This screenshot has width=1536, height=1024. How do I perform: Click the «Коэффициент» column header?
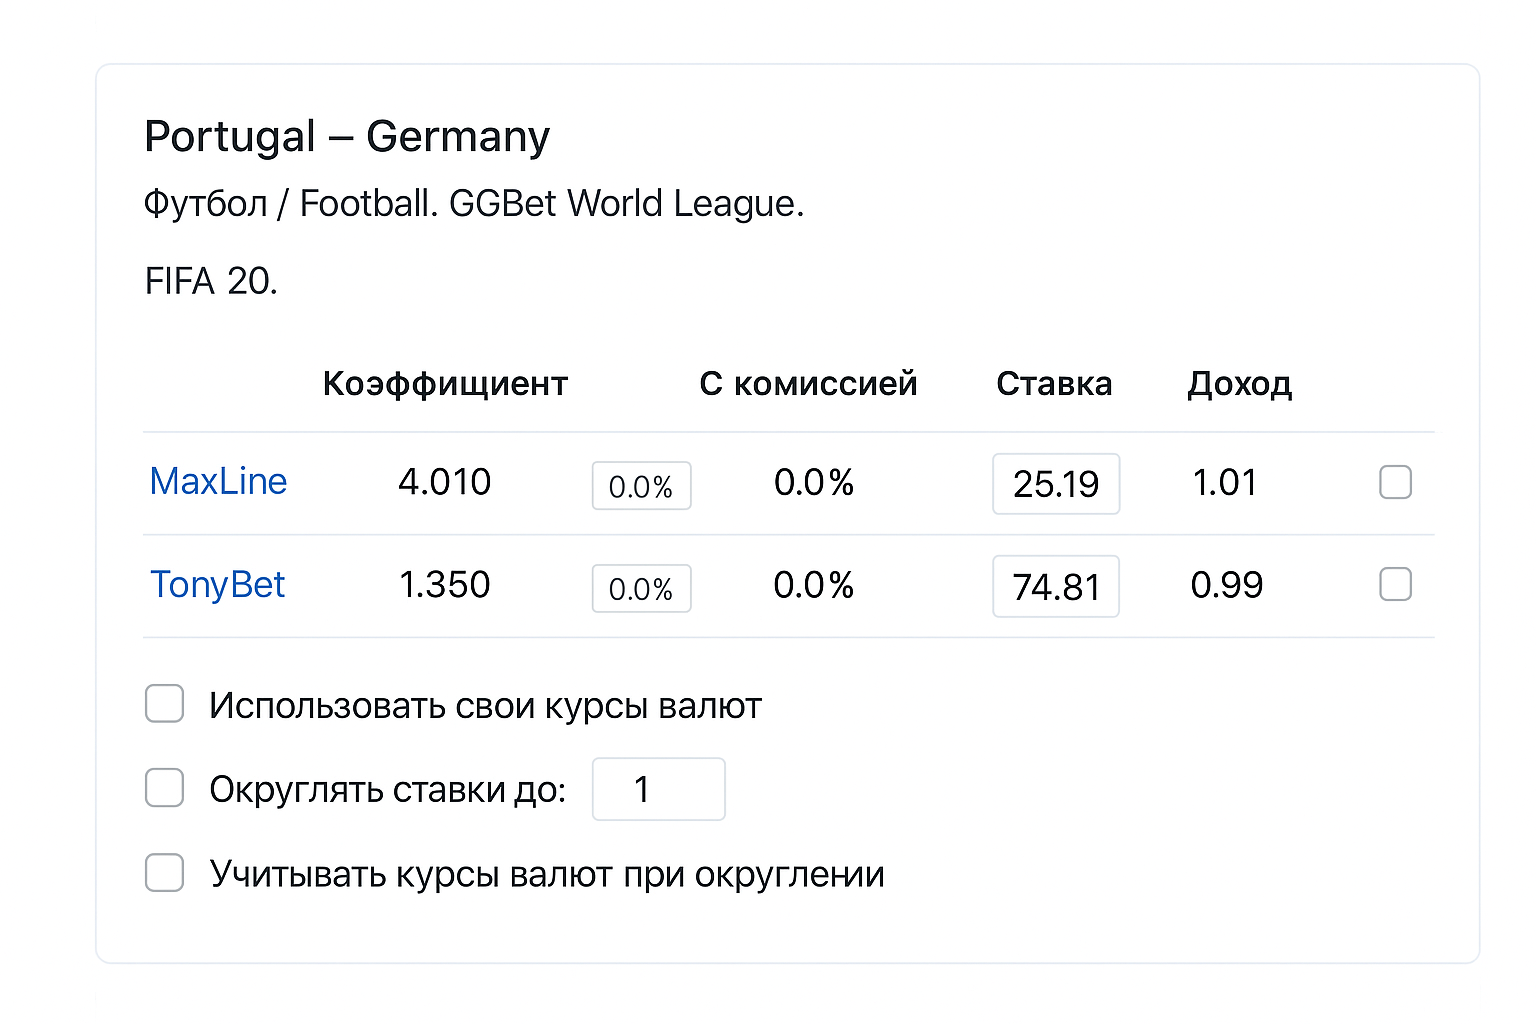[445, 383]
